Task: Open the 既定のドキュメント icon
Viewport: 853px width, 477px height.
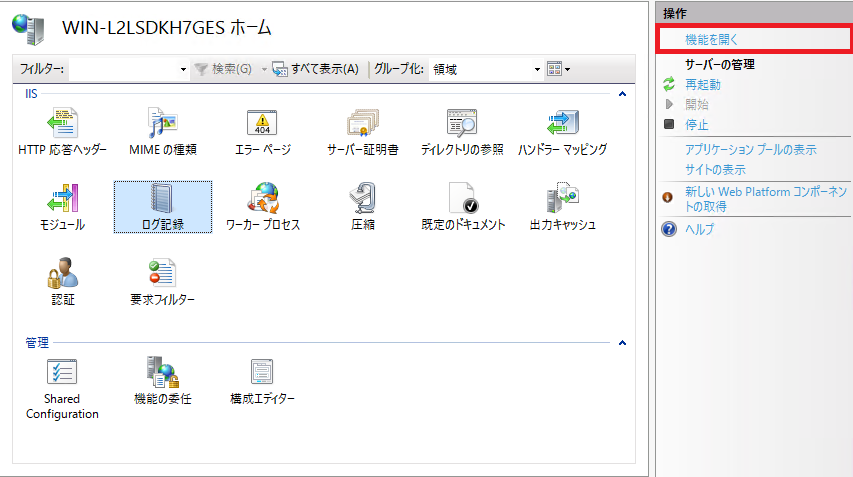Action: [x=463, y=197]
